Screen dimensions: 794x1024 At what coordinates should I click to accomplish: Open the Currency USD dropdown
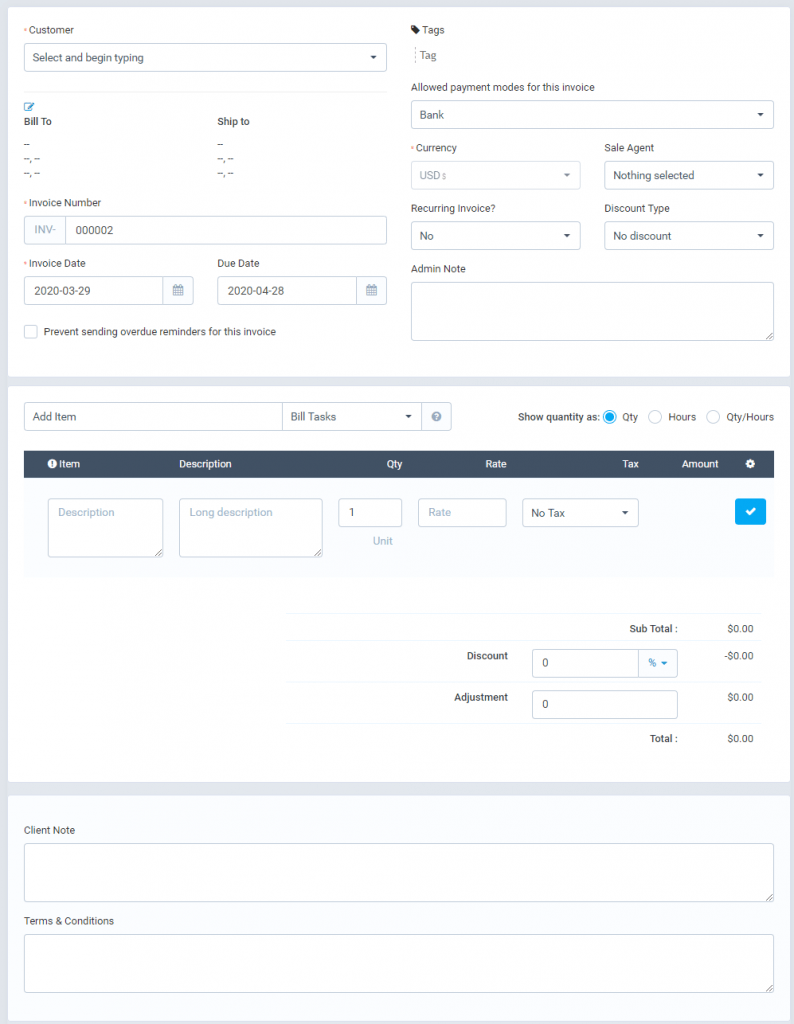click(496, 175)
